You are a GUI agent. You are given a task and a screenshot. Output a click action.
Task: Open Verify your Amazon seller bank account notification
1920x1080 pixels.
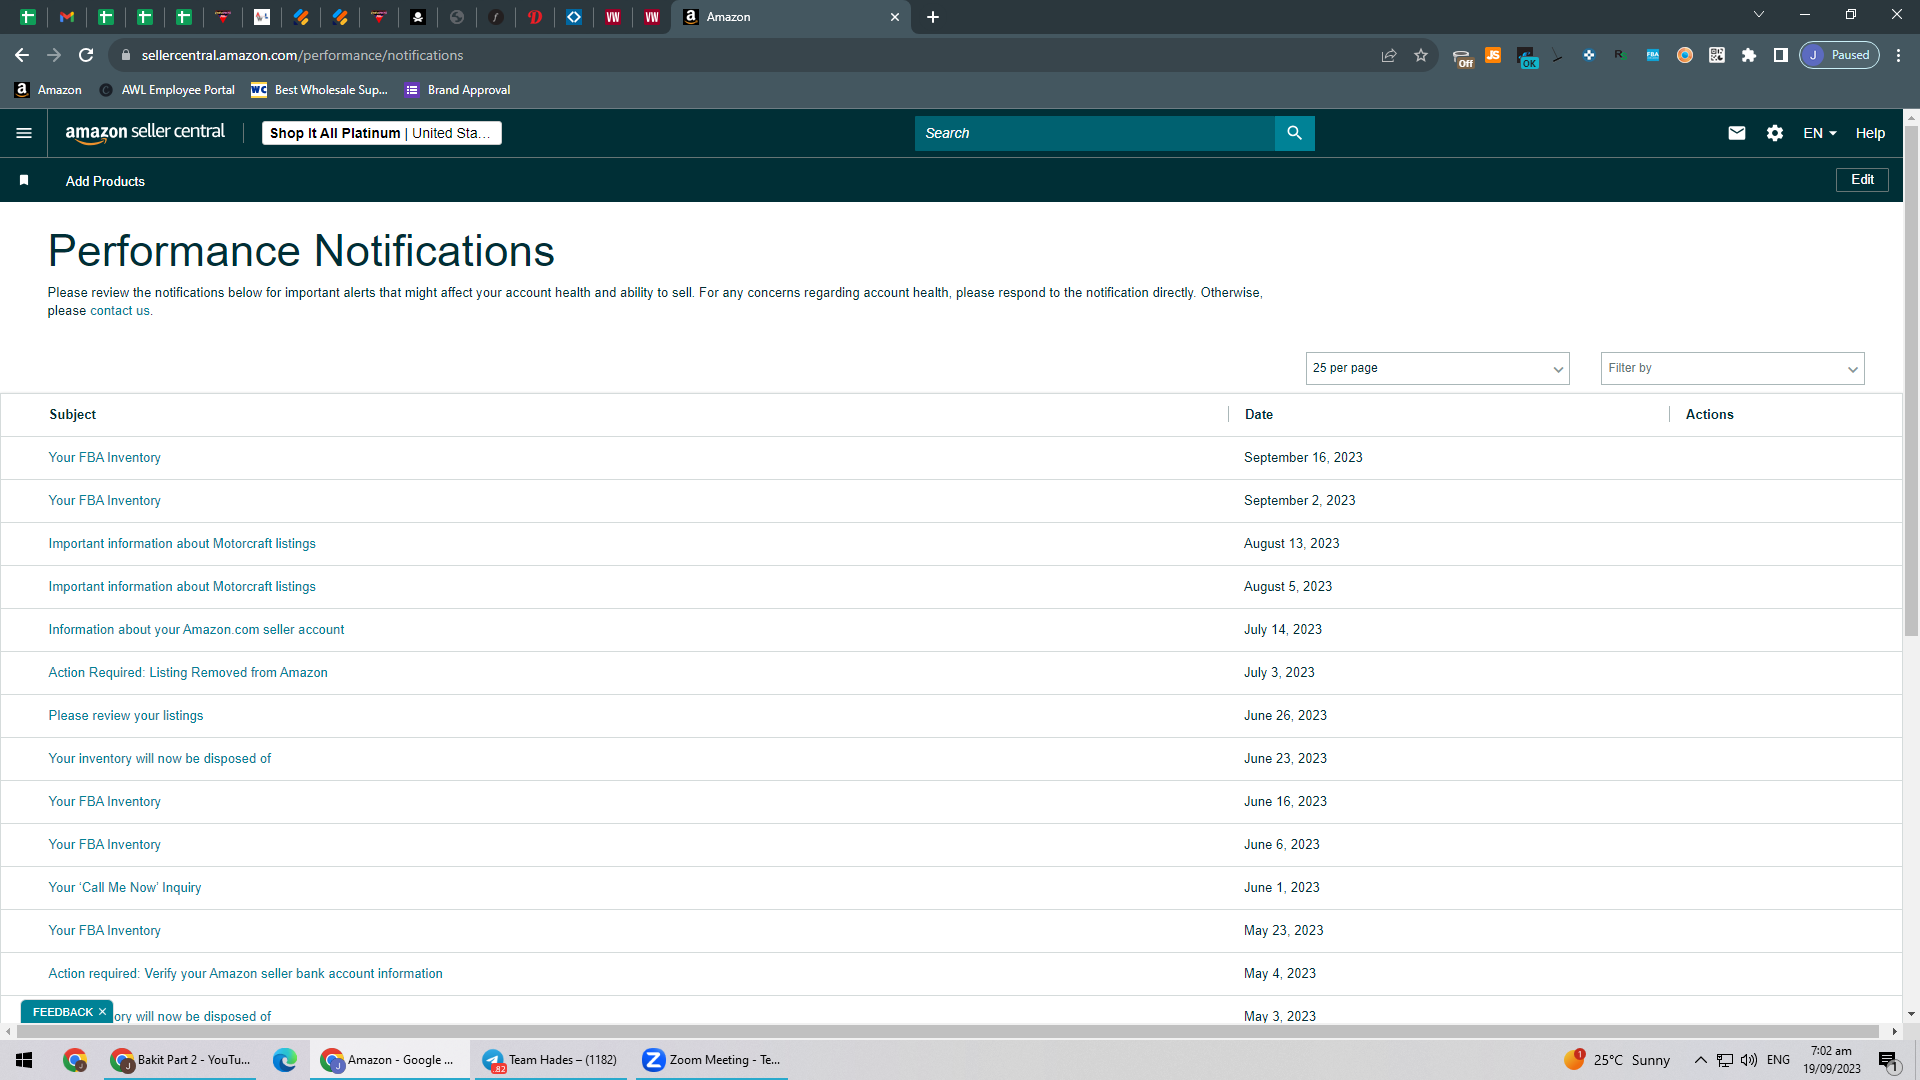[245, 973]
